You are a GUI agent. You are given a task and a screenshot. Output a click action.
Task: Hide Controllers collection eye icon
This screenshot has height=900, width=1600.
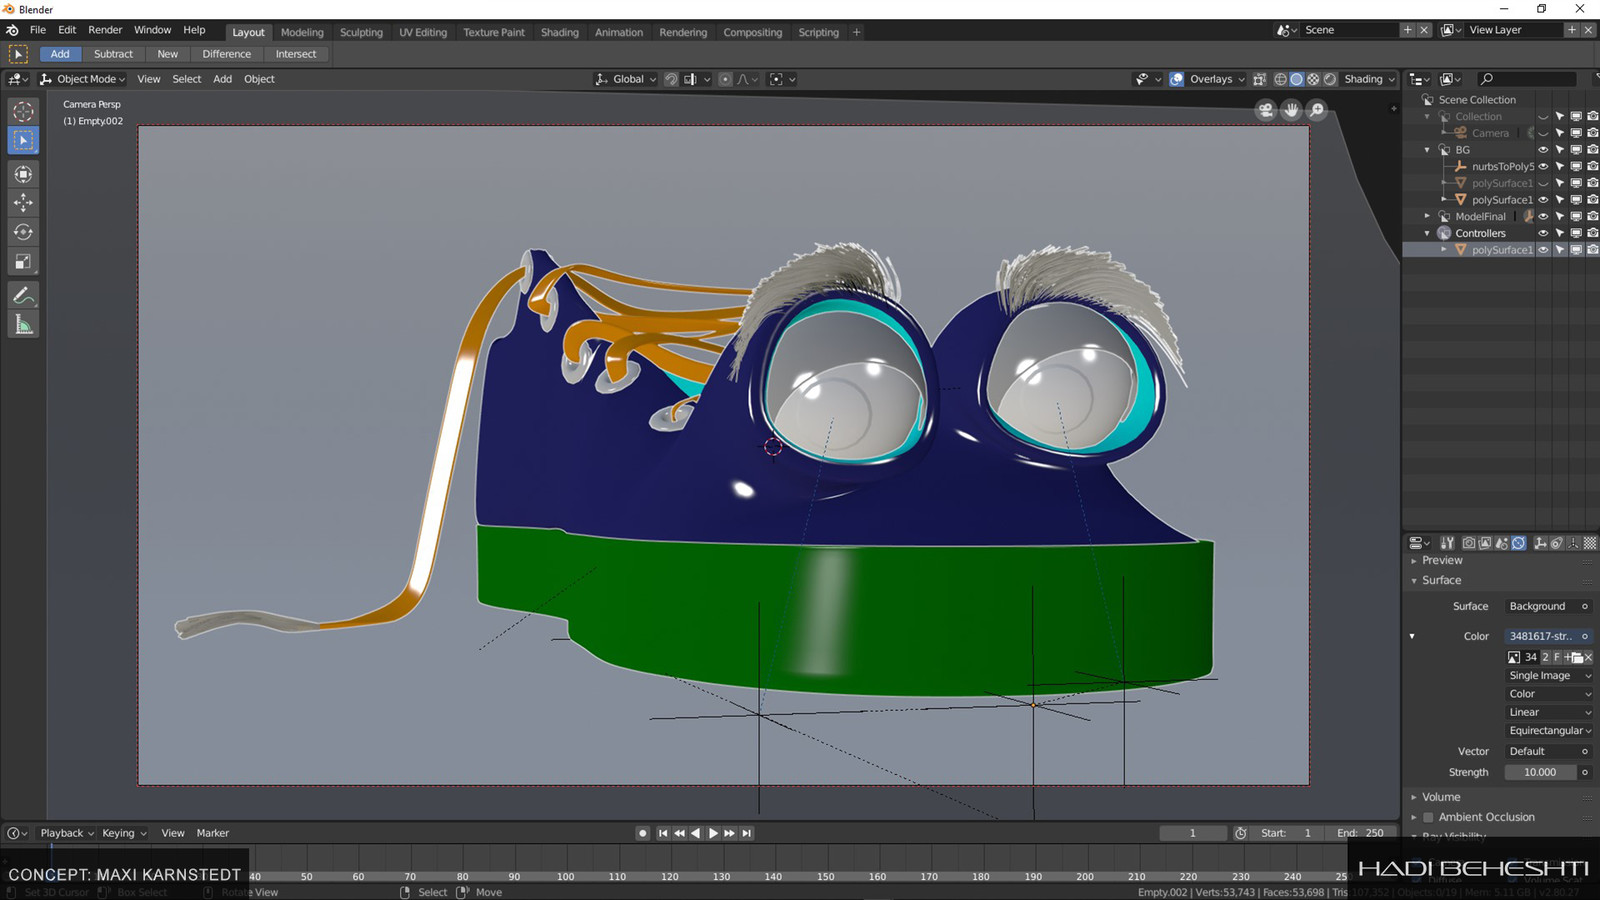(1543, 233)
